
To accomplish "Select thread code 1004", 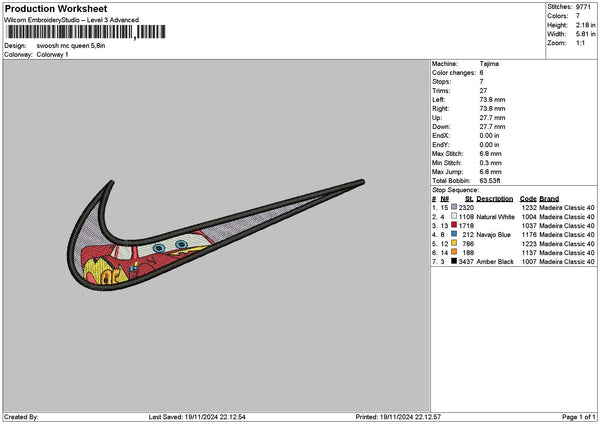I will tap(529, 217).
